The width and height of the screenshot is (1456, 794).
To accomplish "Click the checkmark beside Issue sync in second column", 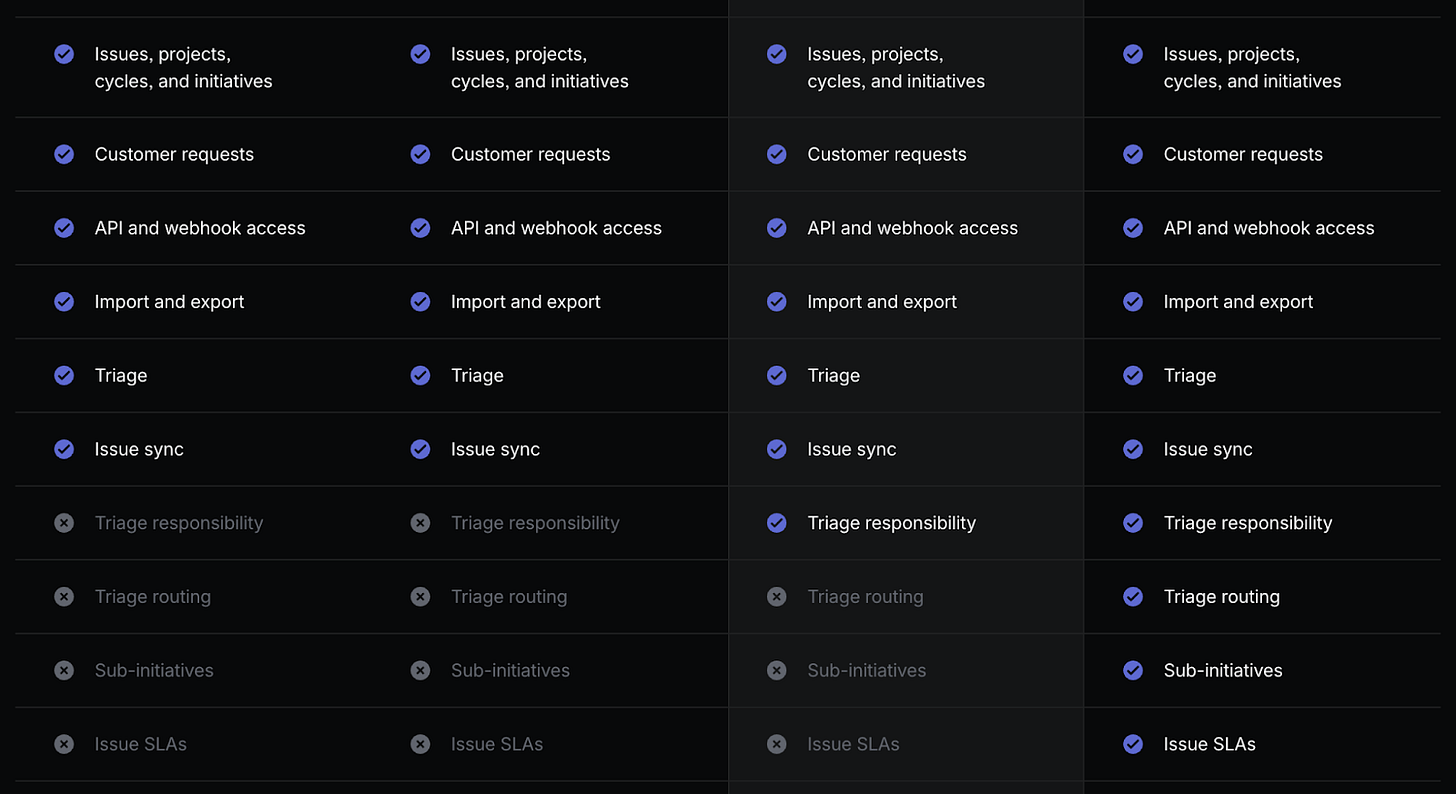I will point(421,450).
